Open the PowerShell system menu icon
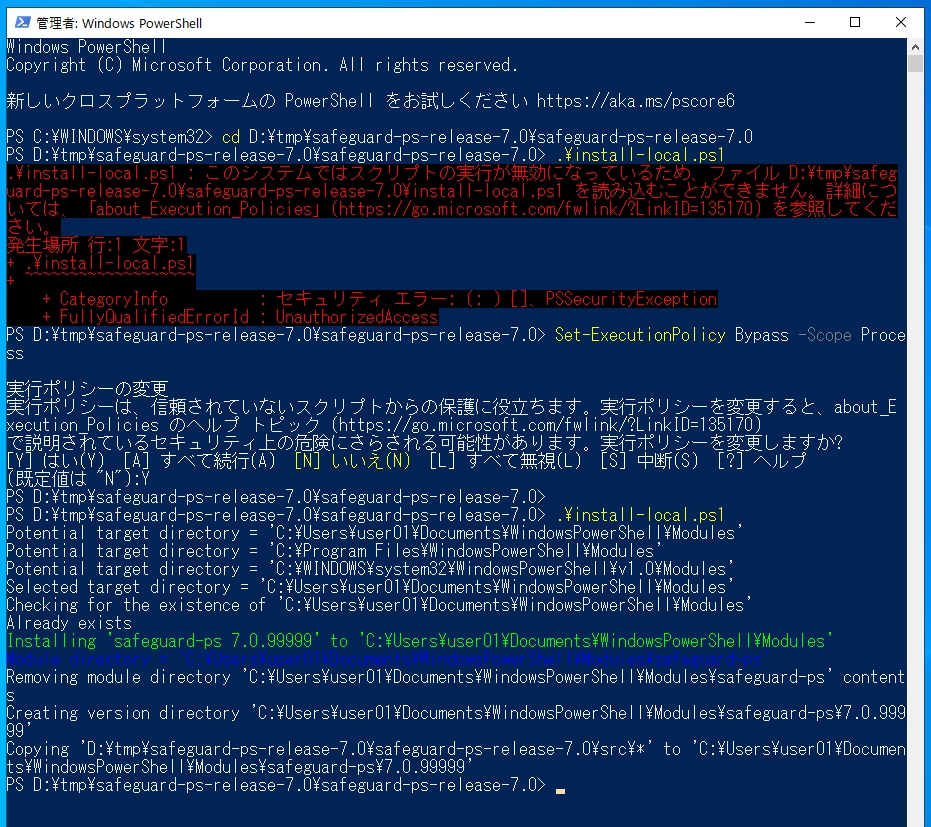Image resolution: width=931 pixels, height=827 pixels. [x=23, y=23]
